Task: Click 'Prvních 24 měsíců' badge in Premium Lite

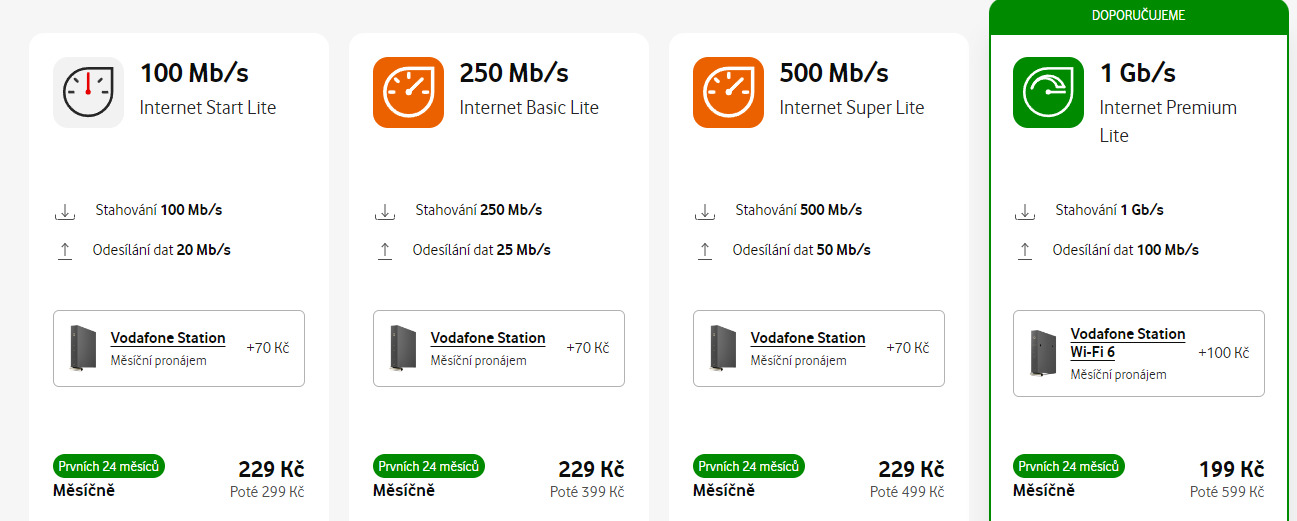Action: click(1069, 466)
